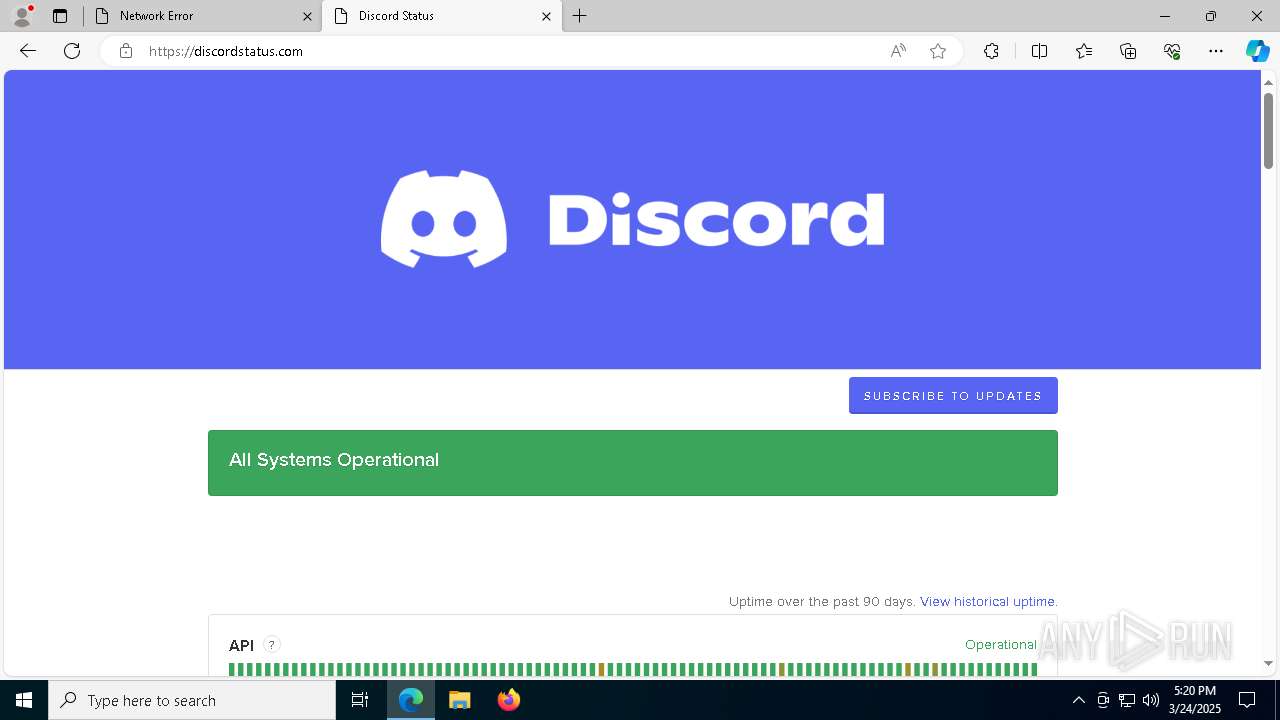The image size is (1280, 720).
Task: Open the Extensions puzzle icon
Action: (x=991, y=51)
